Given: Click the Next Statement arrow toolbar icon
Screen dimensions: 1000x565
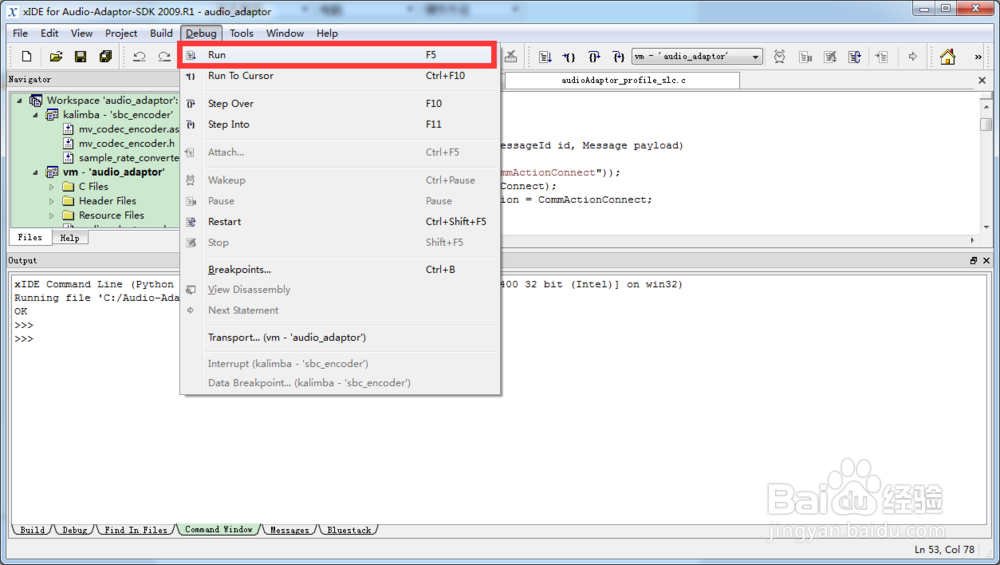Looking at the screenshot, I should coord(913,57).
